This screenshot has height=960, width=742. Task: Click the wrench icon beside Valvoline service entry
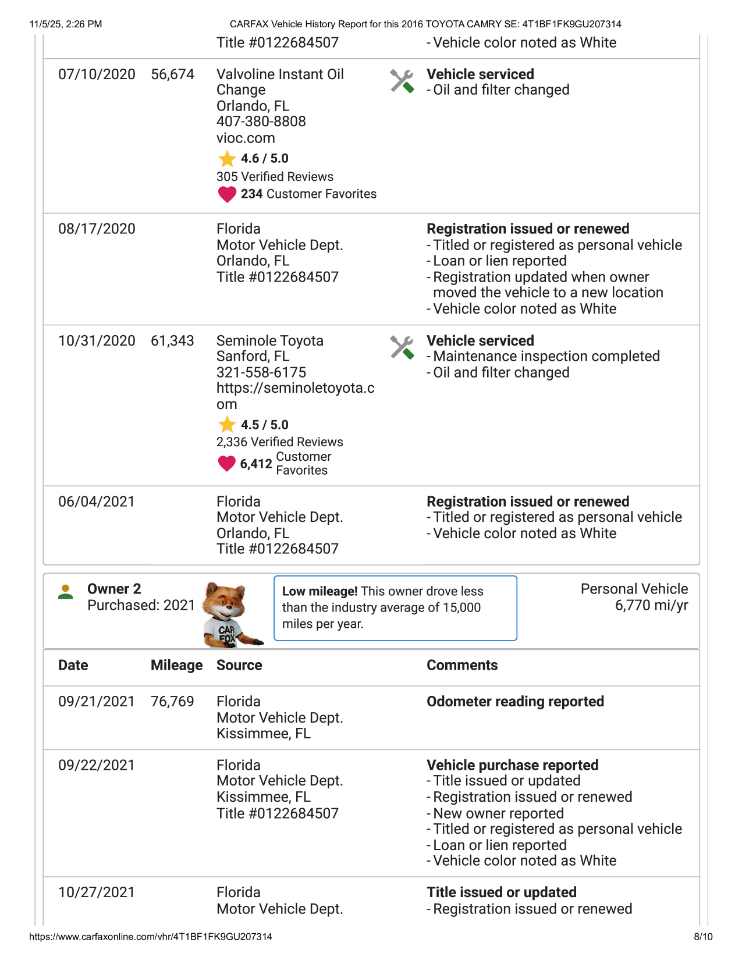pyautogui.click(x=402, y=82)
